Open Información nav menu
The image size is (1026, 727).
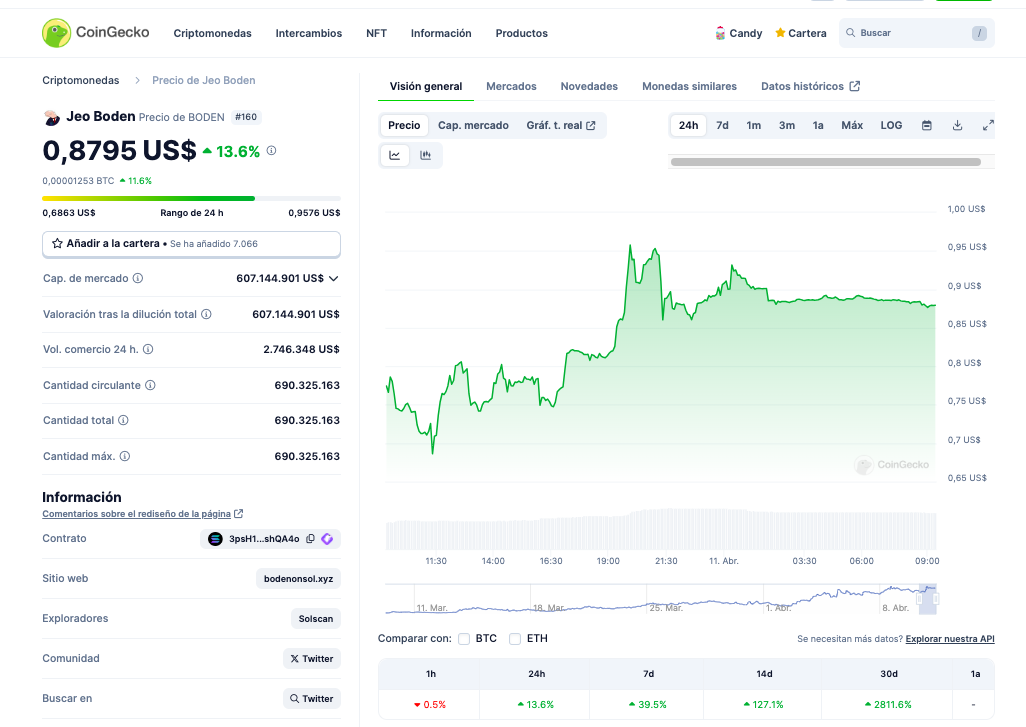[440, 33]
